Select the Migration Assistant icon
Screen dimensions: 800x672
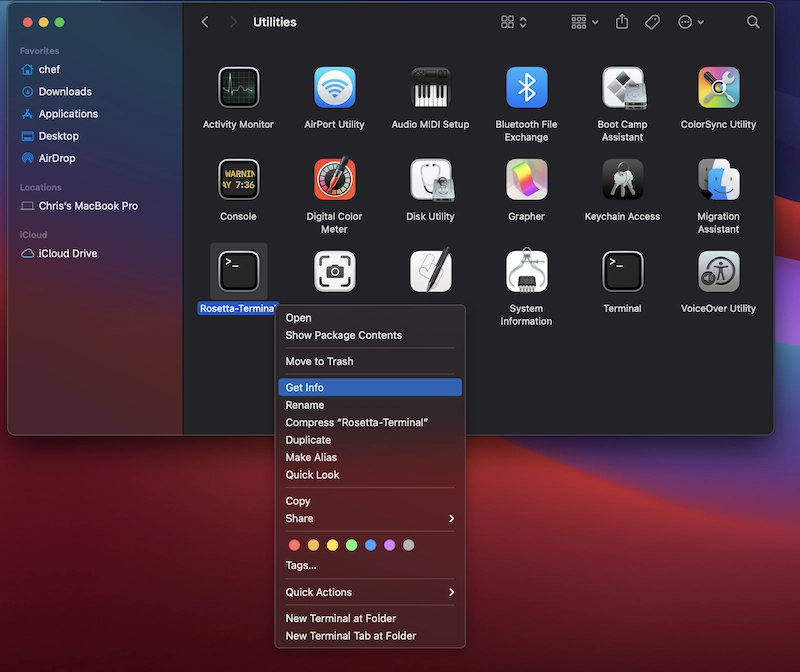coord(718,179)
